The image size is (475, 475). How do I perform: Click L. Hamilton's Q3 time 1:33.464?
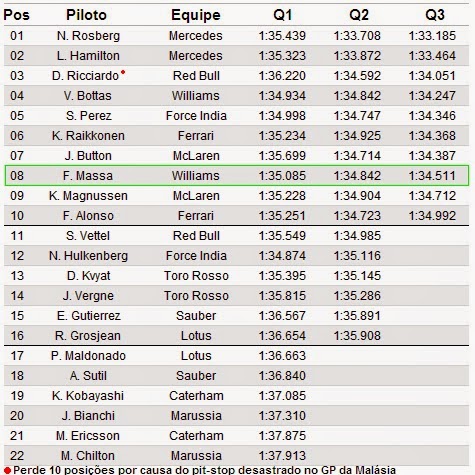pos(432,56)
